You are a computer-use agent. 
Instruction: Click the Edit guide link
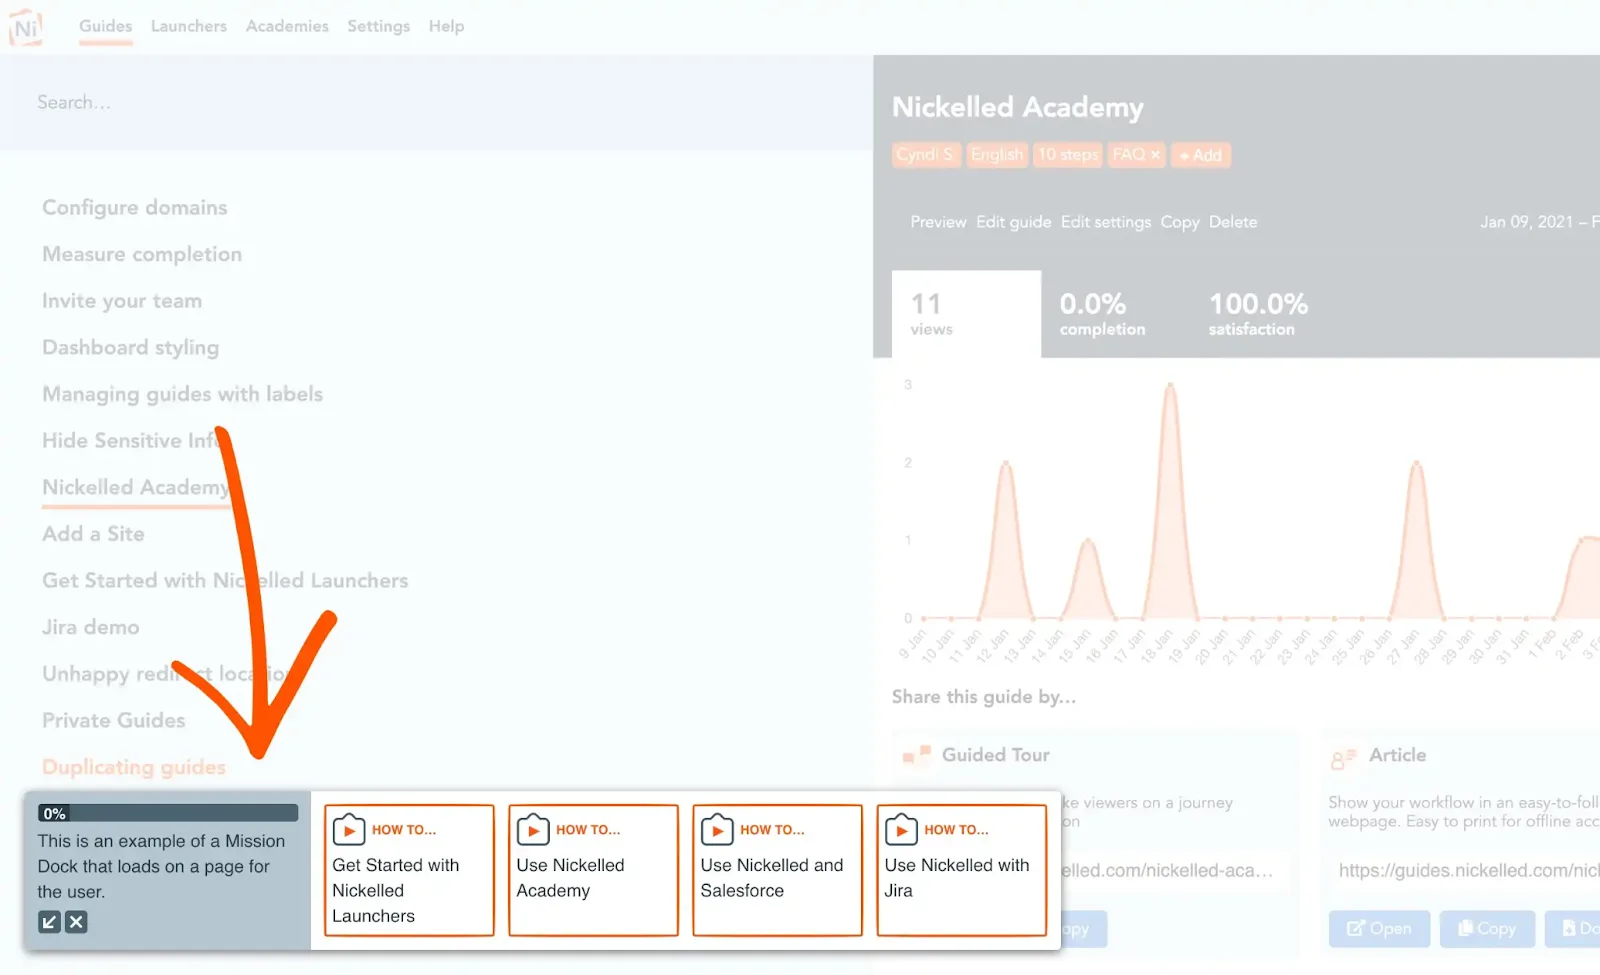coord(1013,222)
